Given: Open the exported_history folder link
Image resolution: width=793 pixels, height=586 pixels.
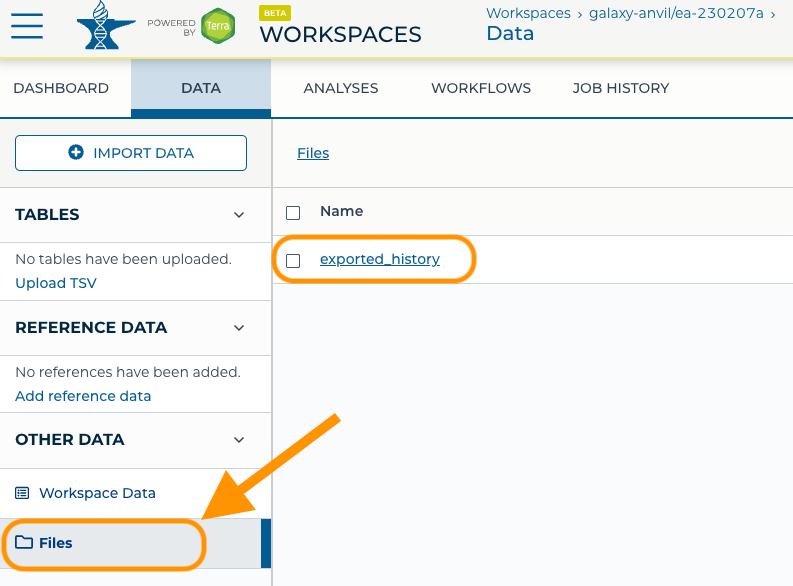Looking at the screenshot, I should tap(380, 259).
